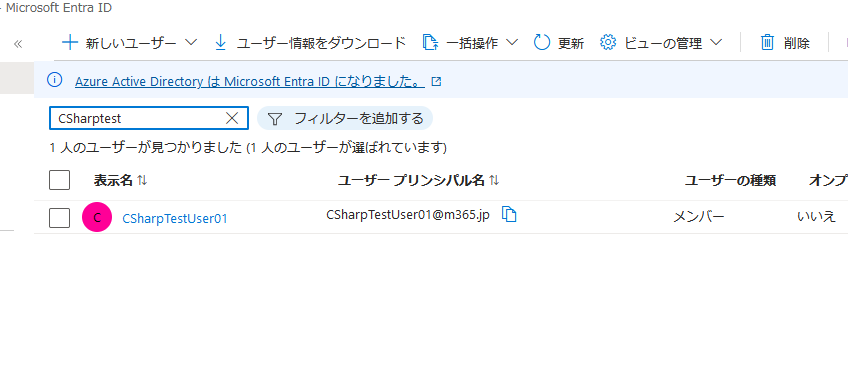The image size is (848, 374).
Task: Click the plus icon for new user
Action: [x=70, y=43]
